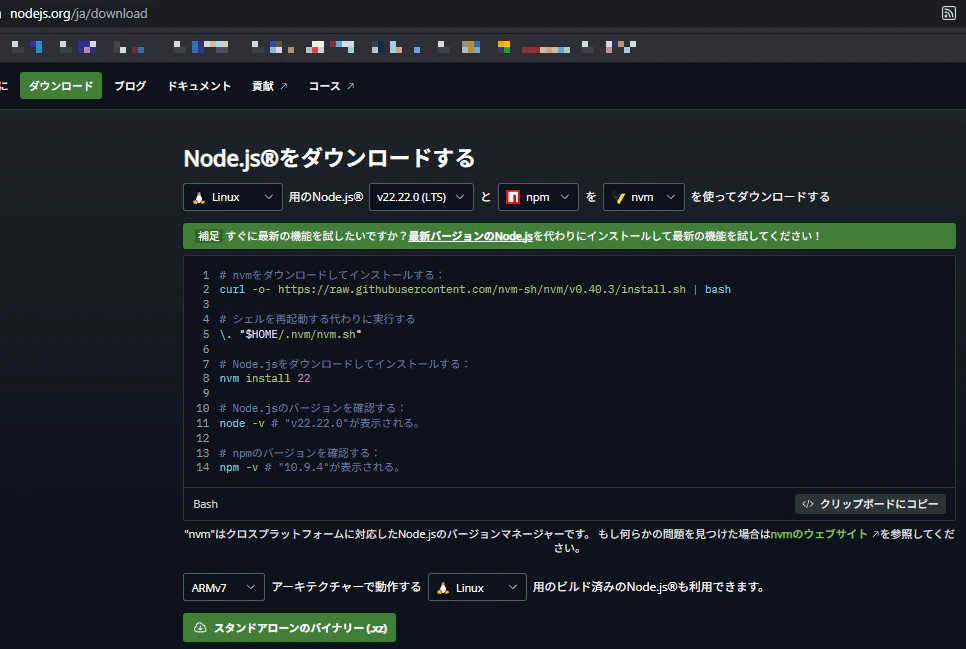Image resolution: width=966 pixels, height=649 pixels.
Task: Click the yellow nvm logo icon
Action: (x=619, y=197)
